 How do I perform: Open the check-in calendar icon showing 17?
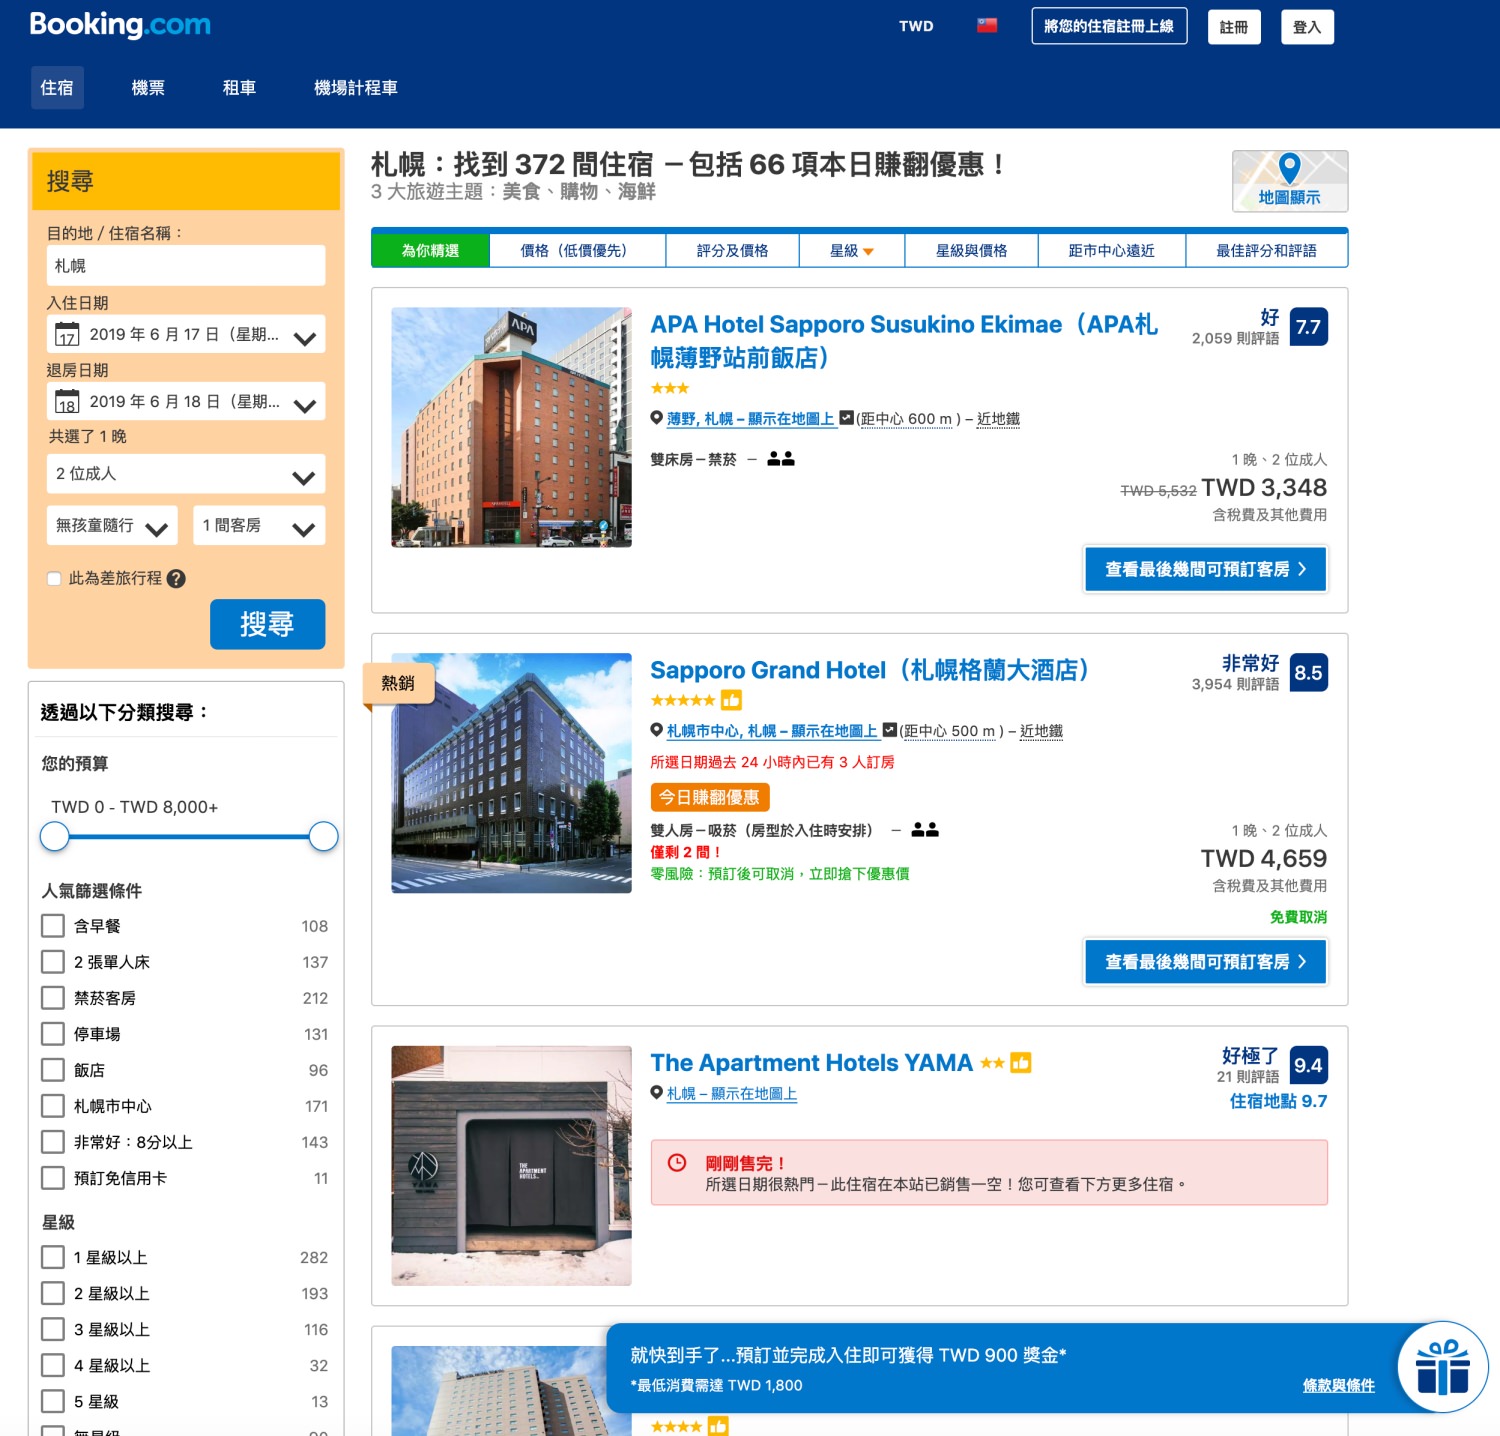(67, 335)
